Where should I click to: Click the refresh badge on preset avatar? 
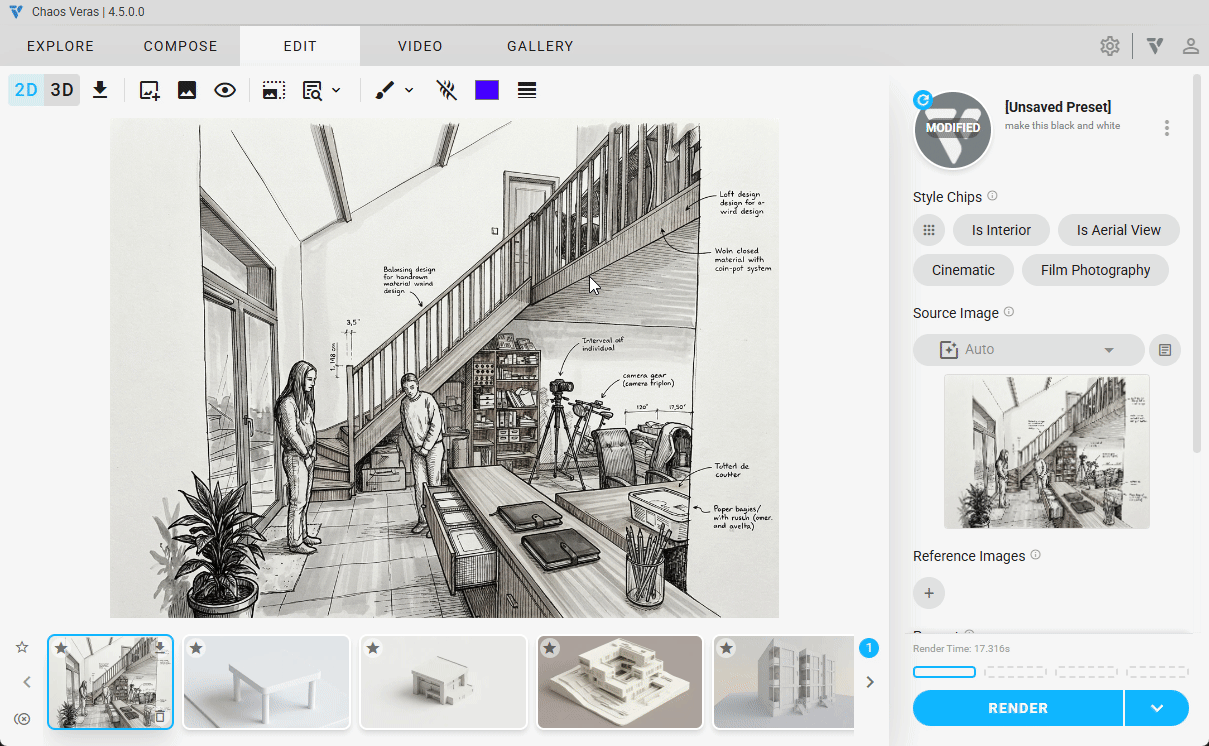click(x=923, y=99)
